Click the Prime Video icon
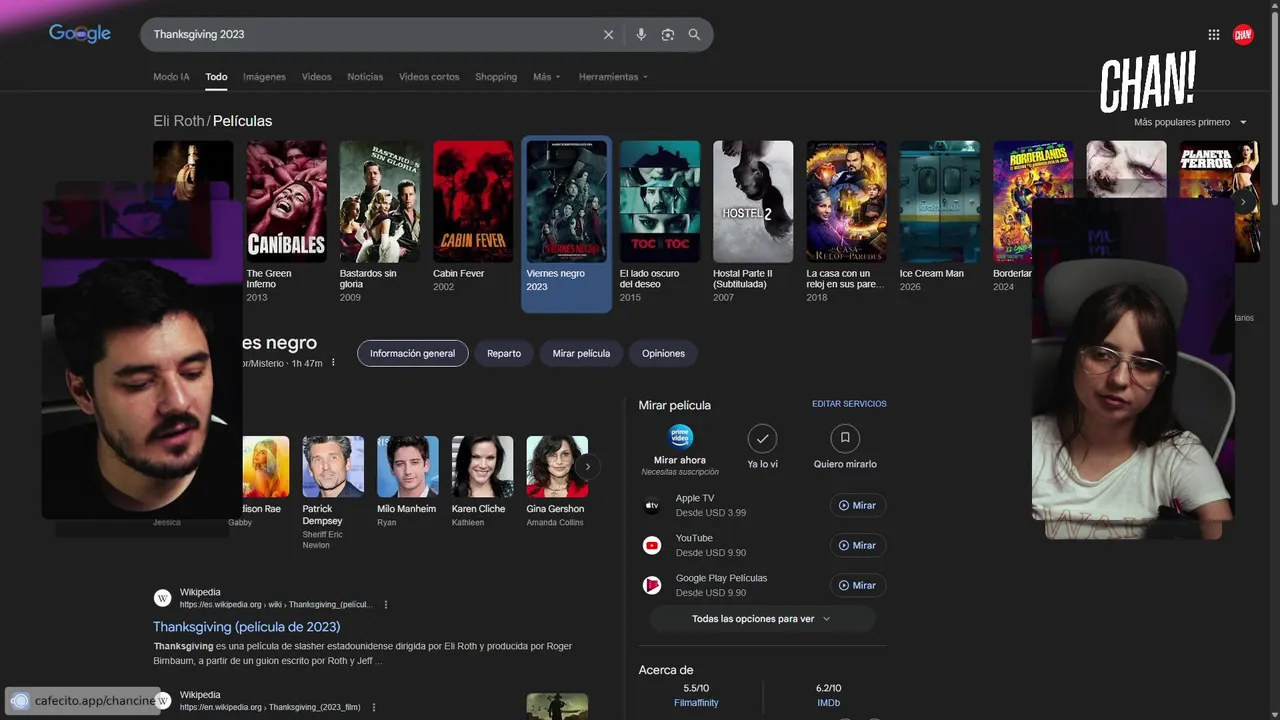Viewport: 1280px width, 720px height. (x=680, y=436)
